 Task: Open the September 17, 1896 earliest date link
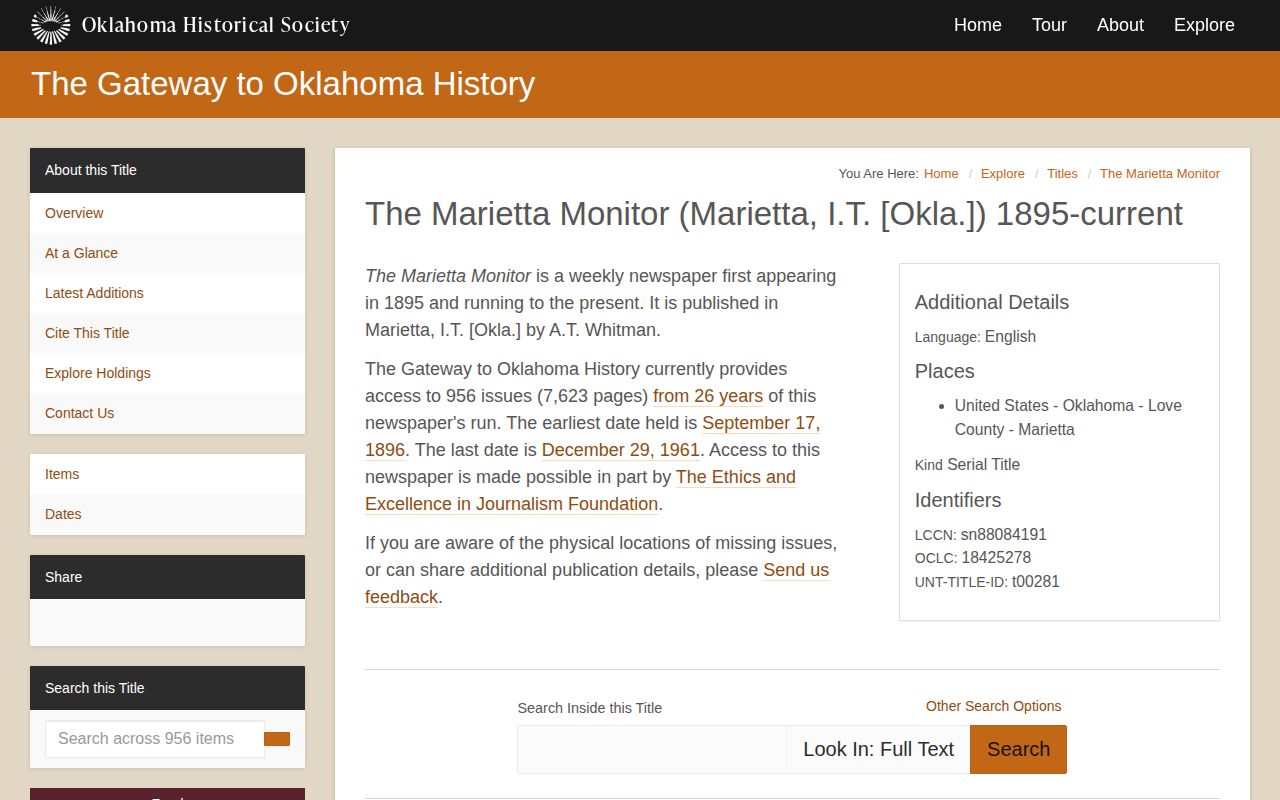[592, 436]
